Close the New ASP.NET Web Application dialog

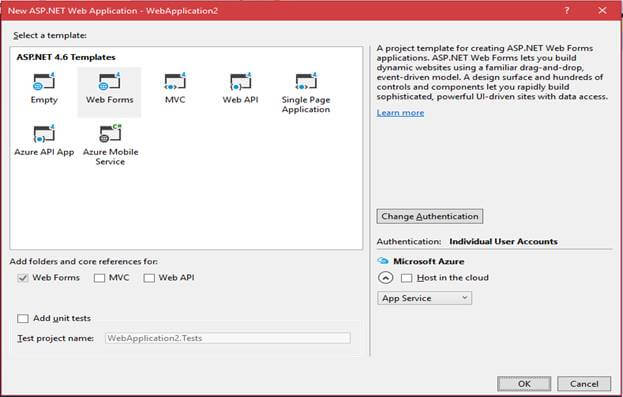point(602,11)
